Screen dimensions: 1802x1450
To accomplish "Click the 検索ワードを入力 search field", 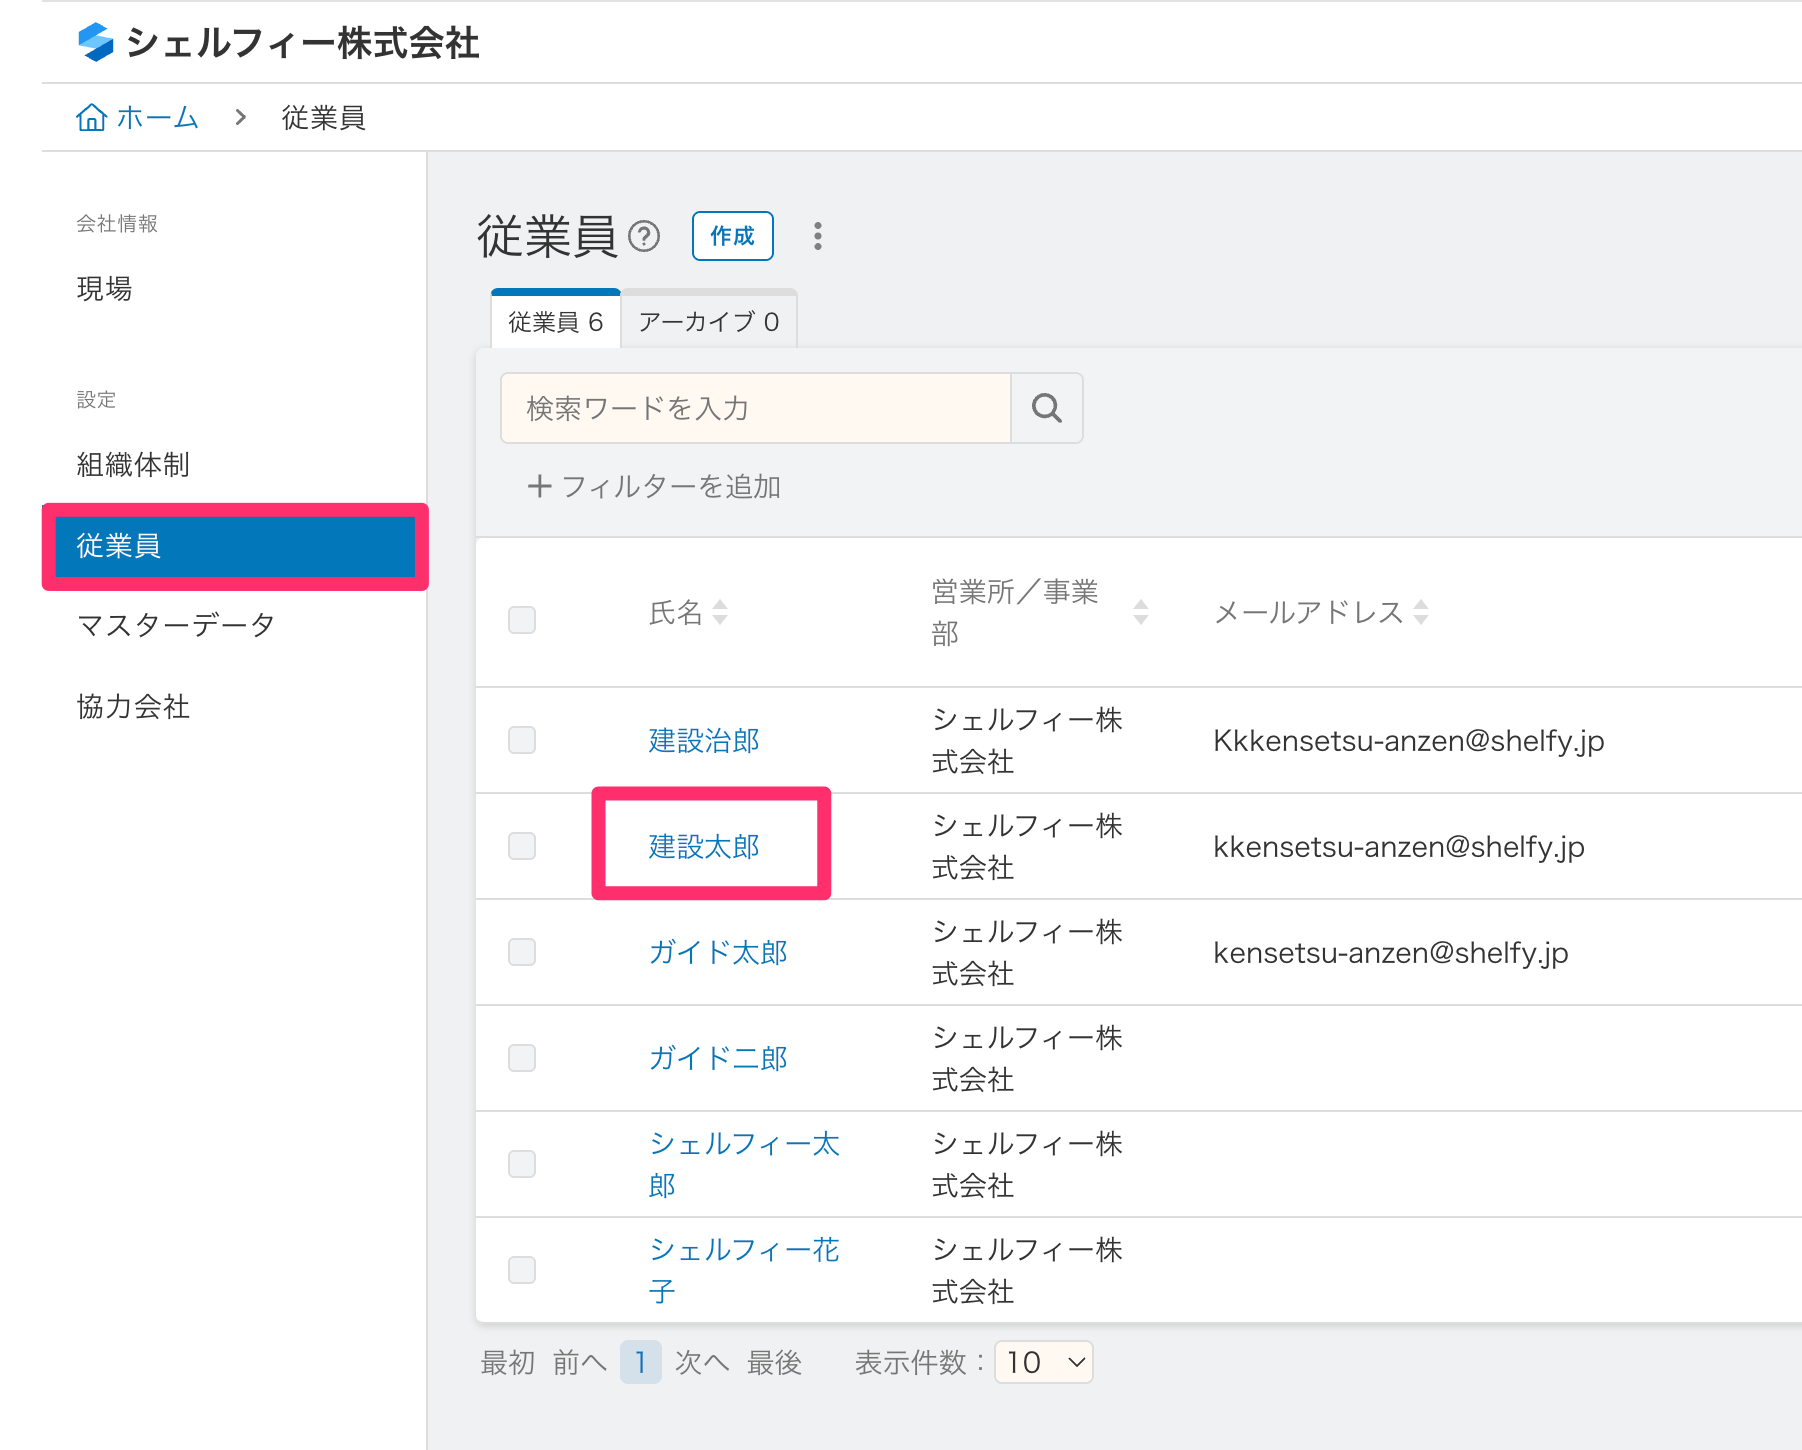I will tap(755, 408).
